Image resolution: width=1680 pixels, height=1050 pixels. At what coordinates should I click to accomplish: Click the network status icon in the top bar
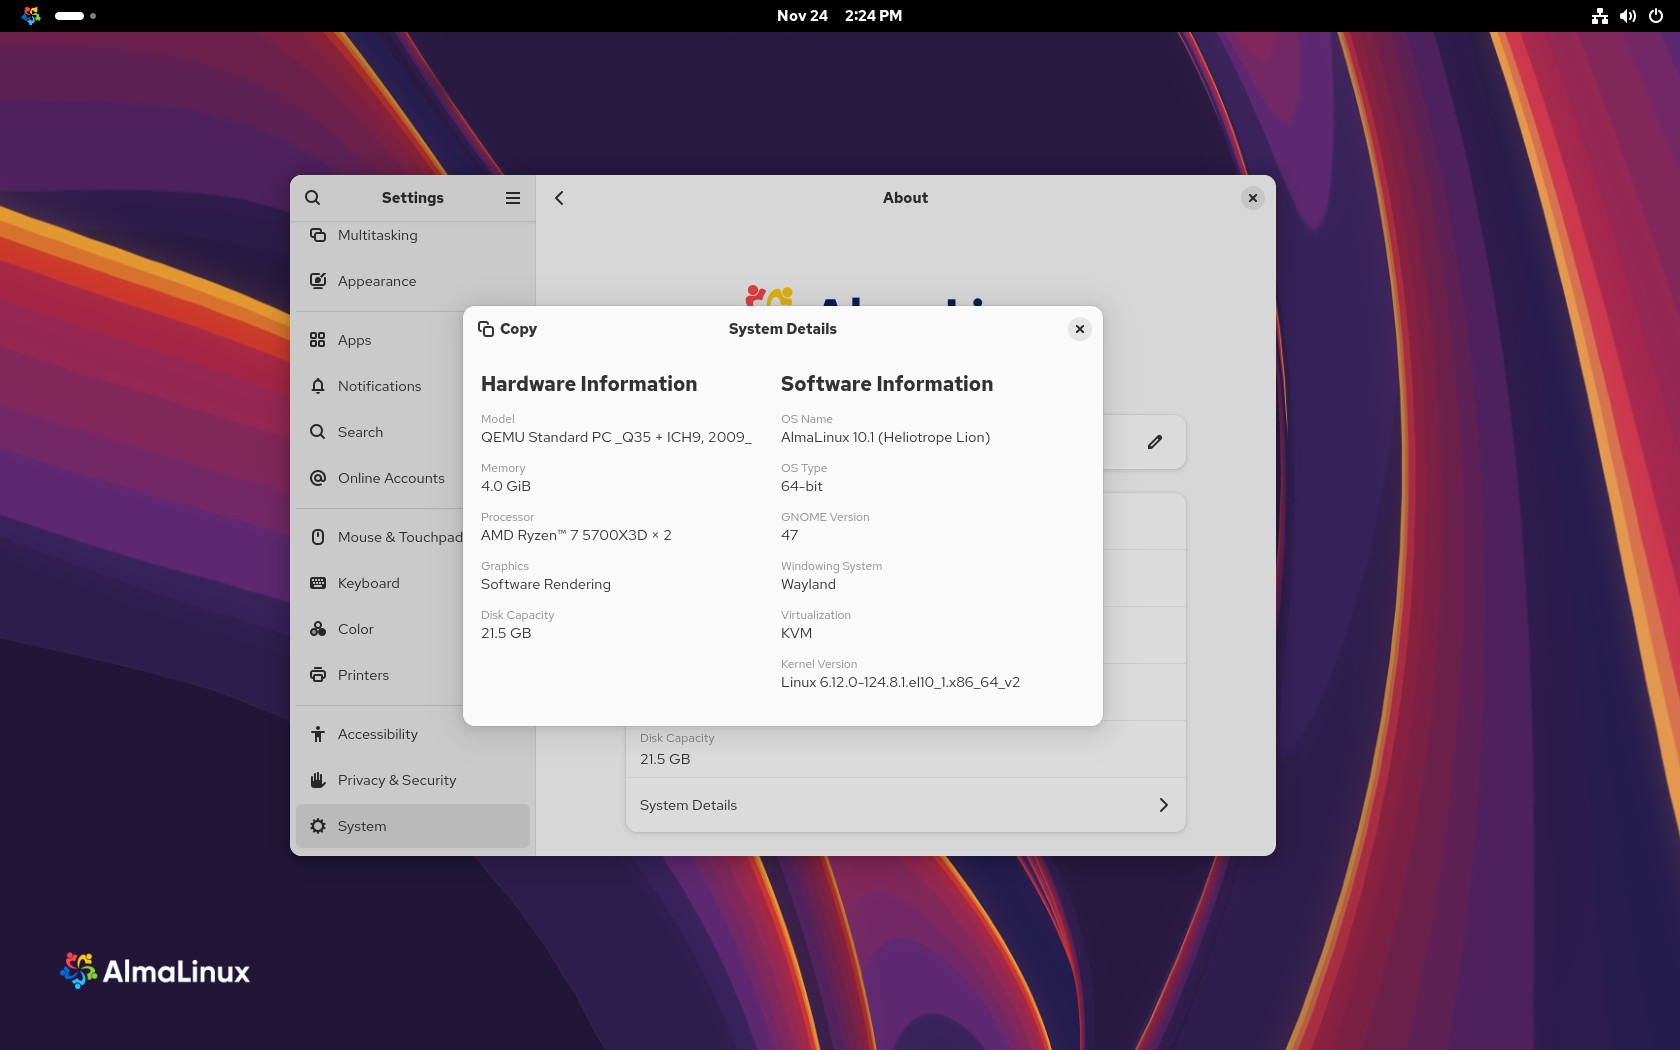[1597, 16]
